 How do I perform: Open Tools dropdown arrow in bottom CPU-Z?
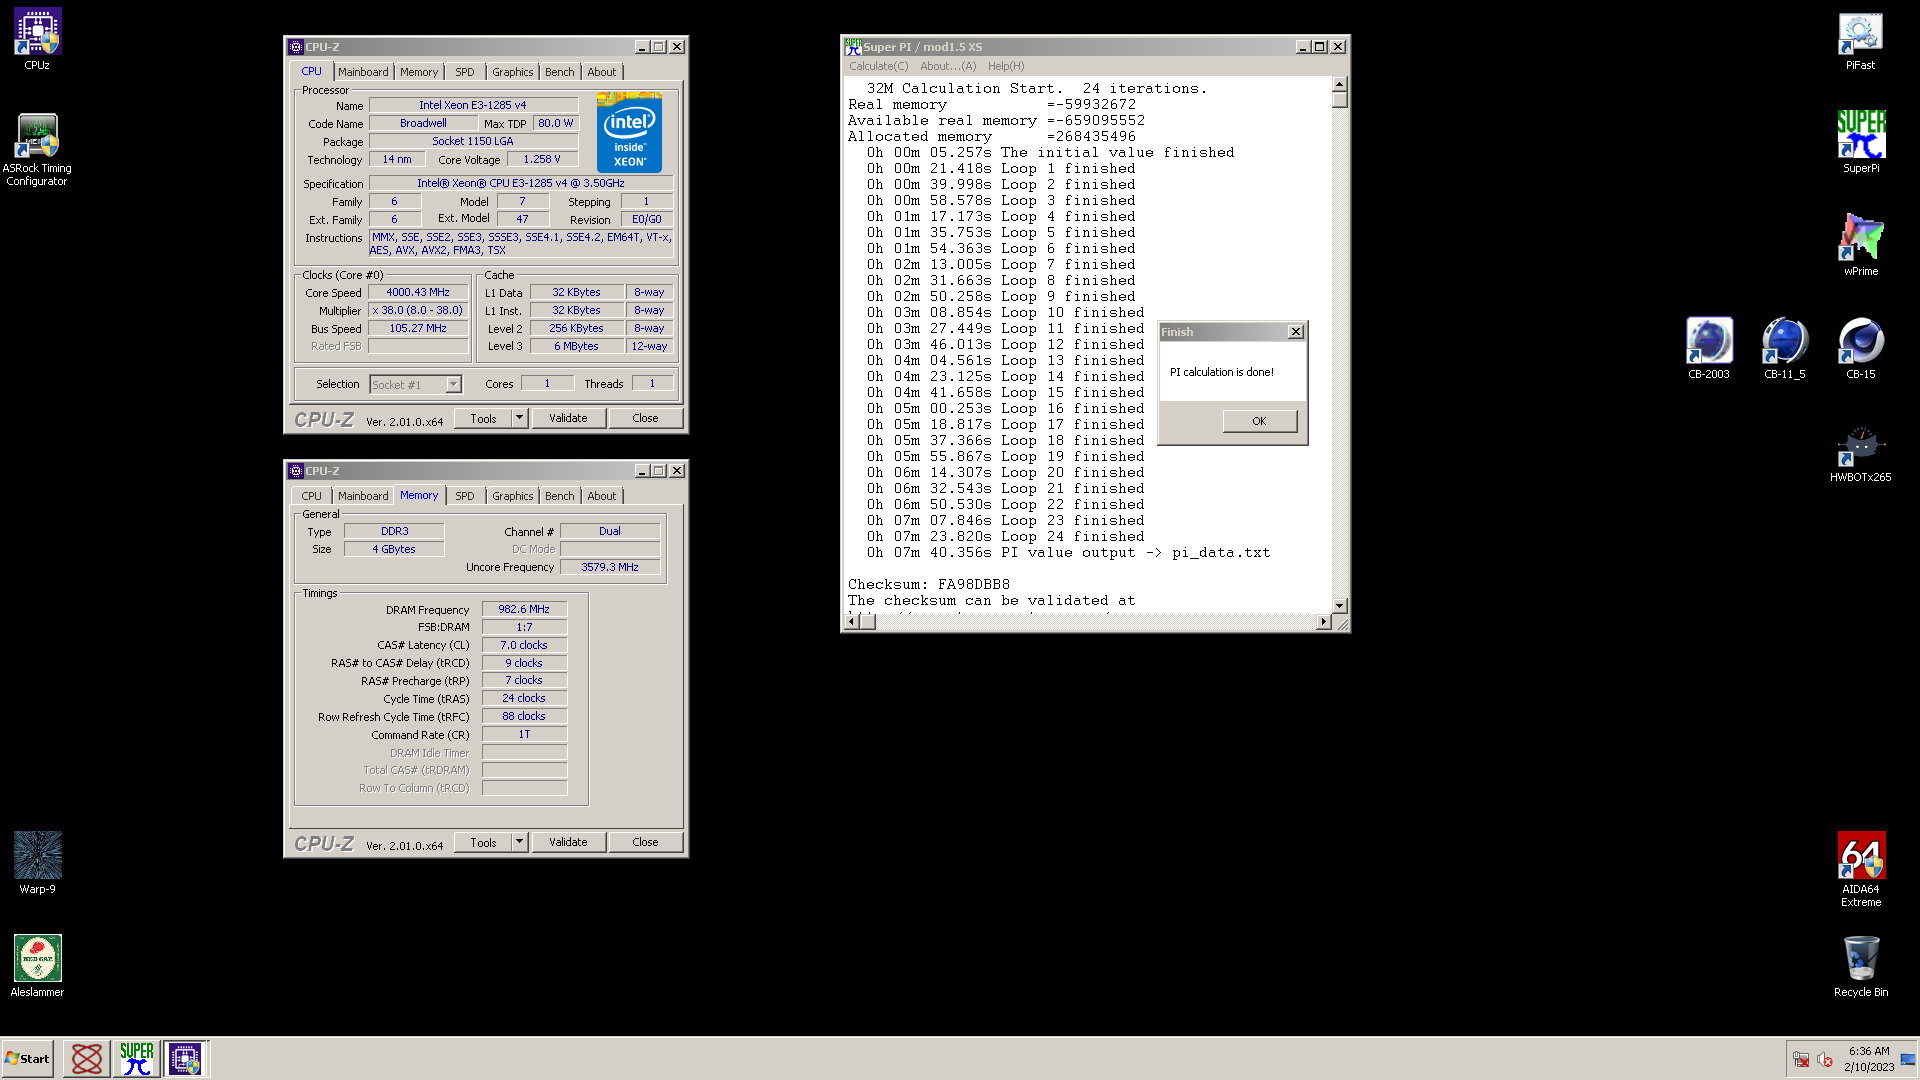pos(520,842)
